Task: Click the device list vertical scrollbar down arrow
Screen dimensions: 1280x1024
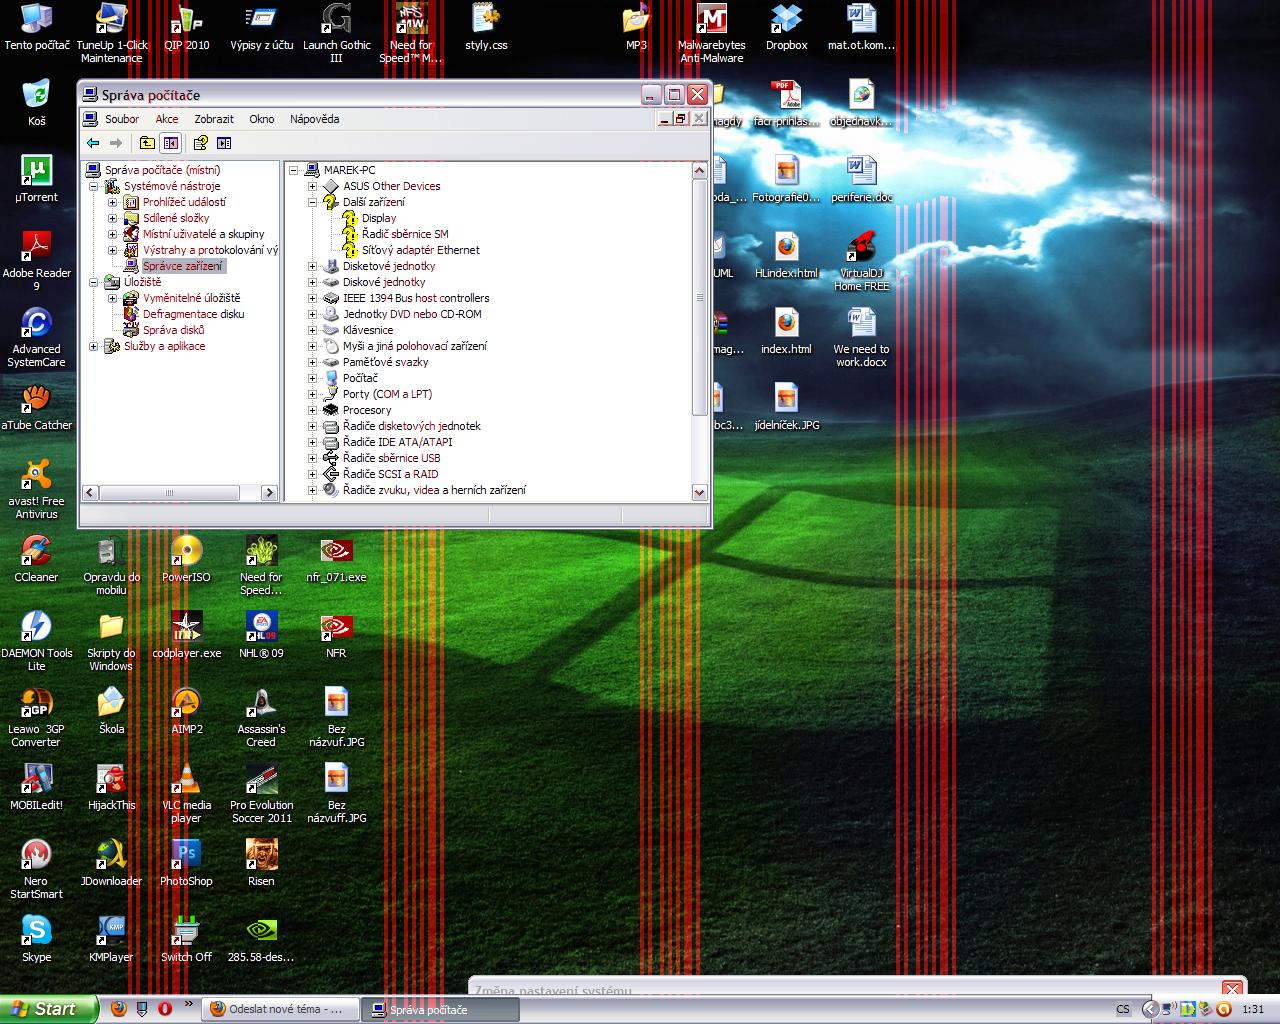Action: coord(699,492)
